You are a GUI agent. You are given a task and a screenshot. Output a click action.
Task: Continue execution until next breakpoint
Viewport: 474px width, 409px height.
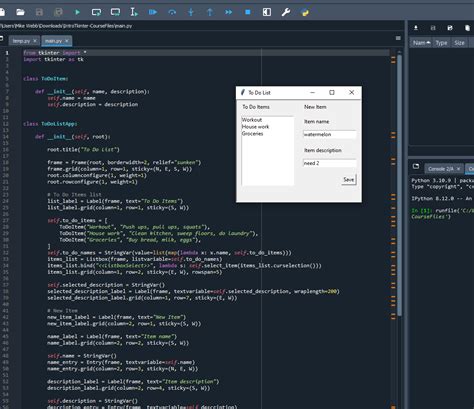(x=229, y=12)
